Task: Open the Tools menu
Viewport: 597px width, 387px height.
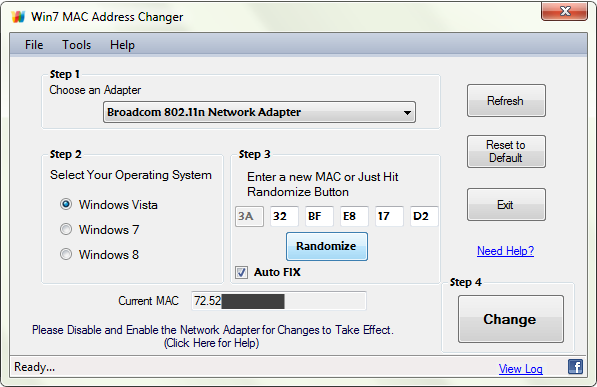Action: click(77, 45)
